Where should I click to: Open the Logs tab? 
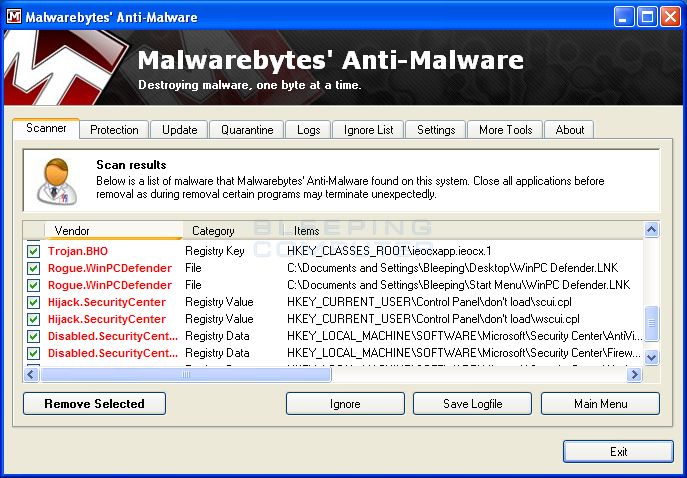[308, 130]
